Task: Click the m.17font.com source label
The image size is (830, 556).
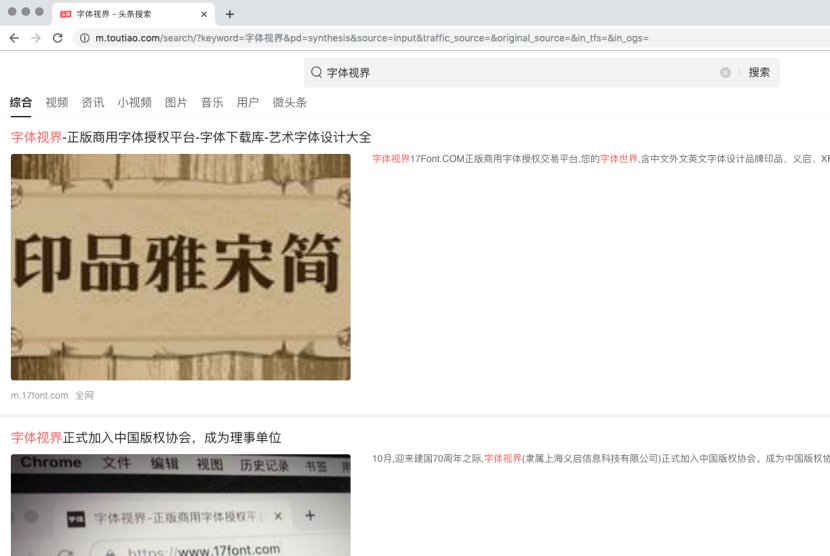Action: (40, 396)
